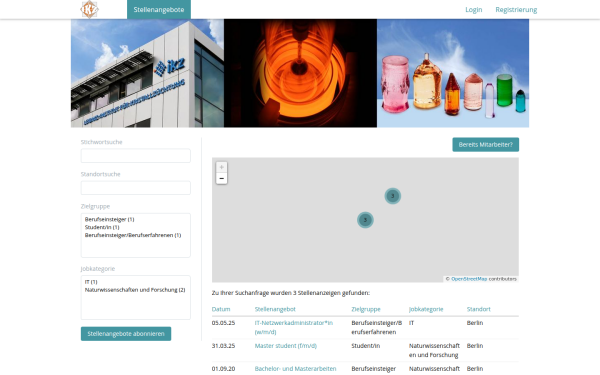Click the Bereits Mitarbeiter? button

[486, 145]
